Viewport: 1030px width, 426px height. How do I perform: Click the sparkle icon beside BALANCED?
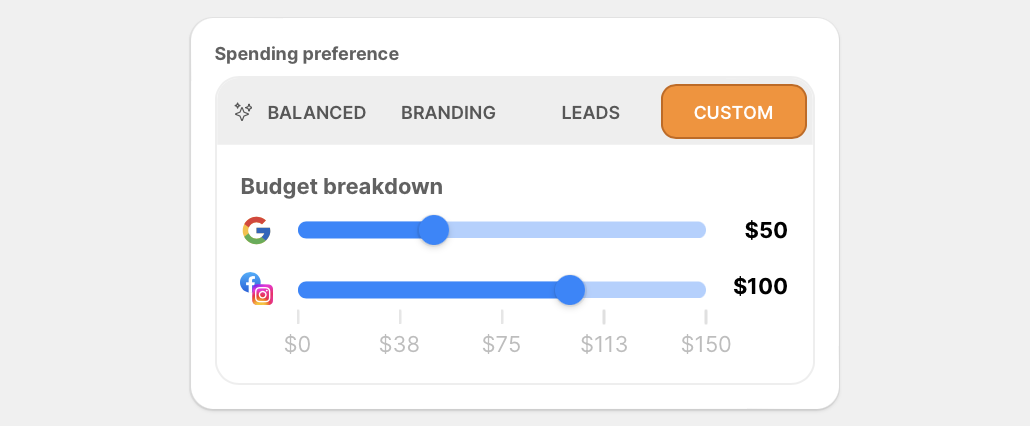(x=243, y=112)
